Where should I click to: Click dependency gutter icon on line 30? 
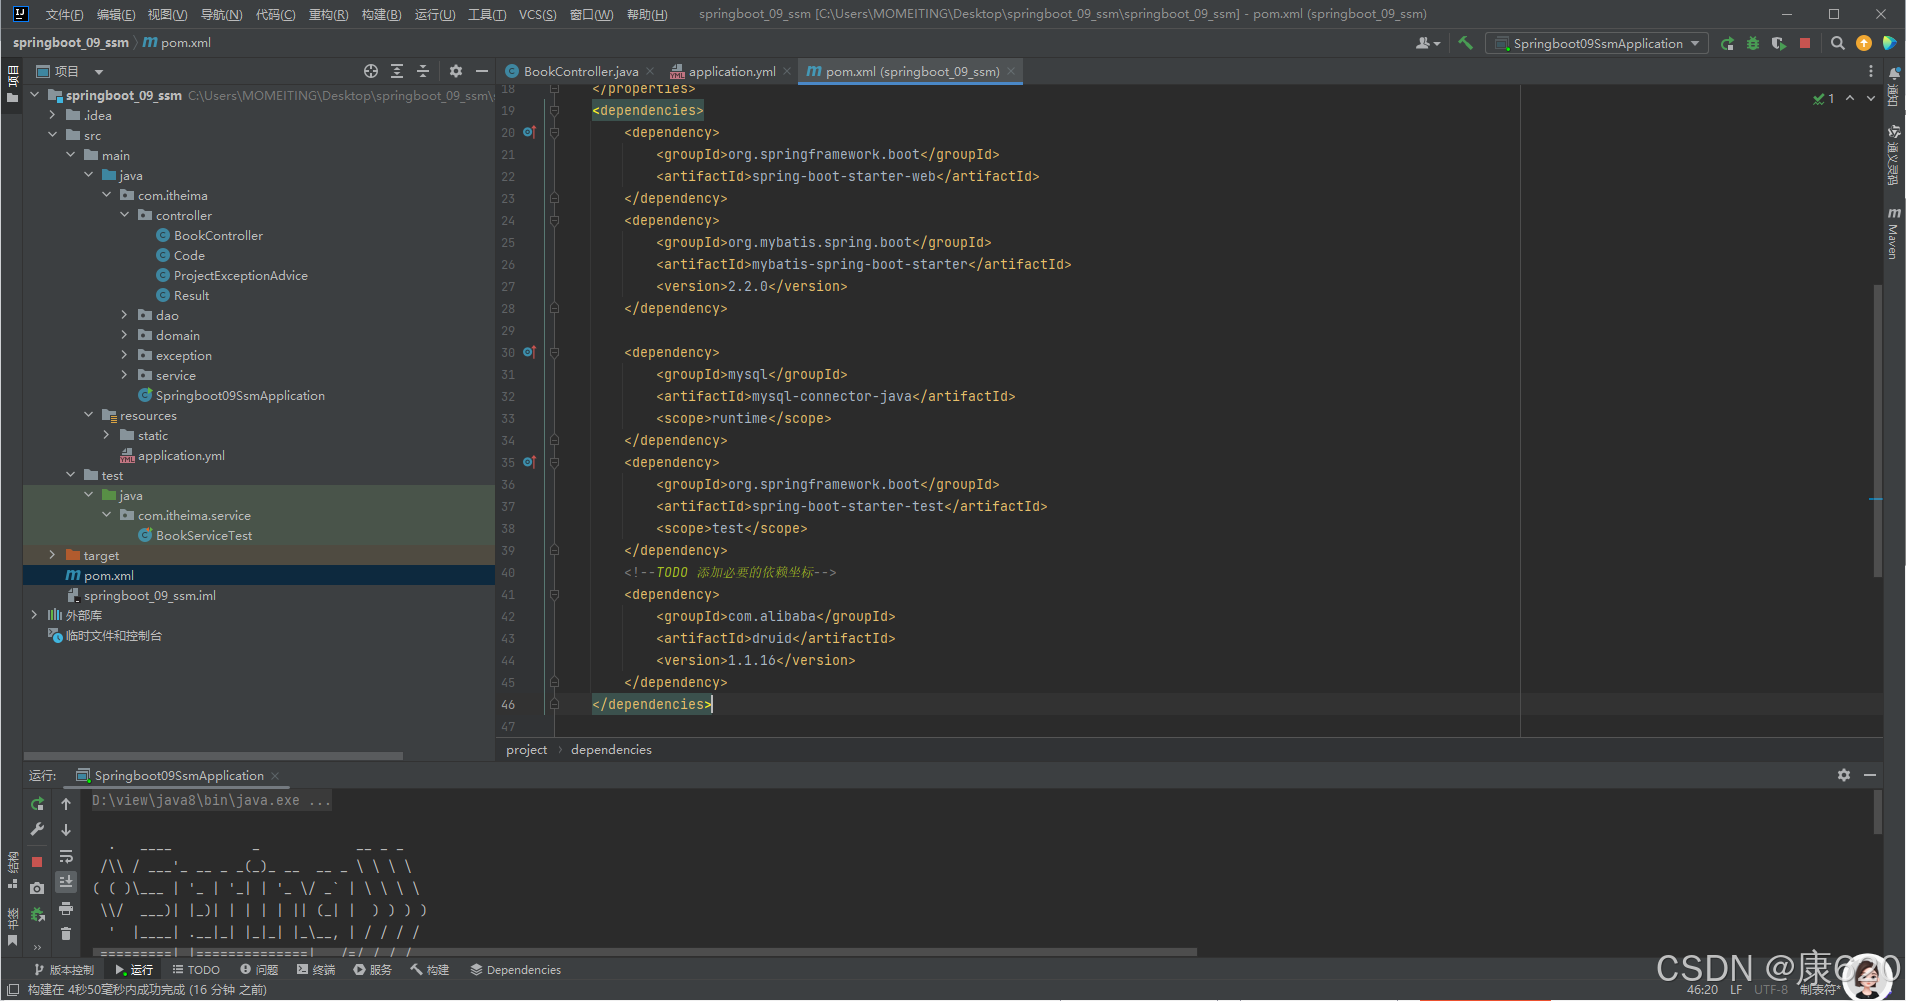point(529,352)
